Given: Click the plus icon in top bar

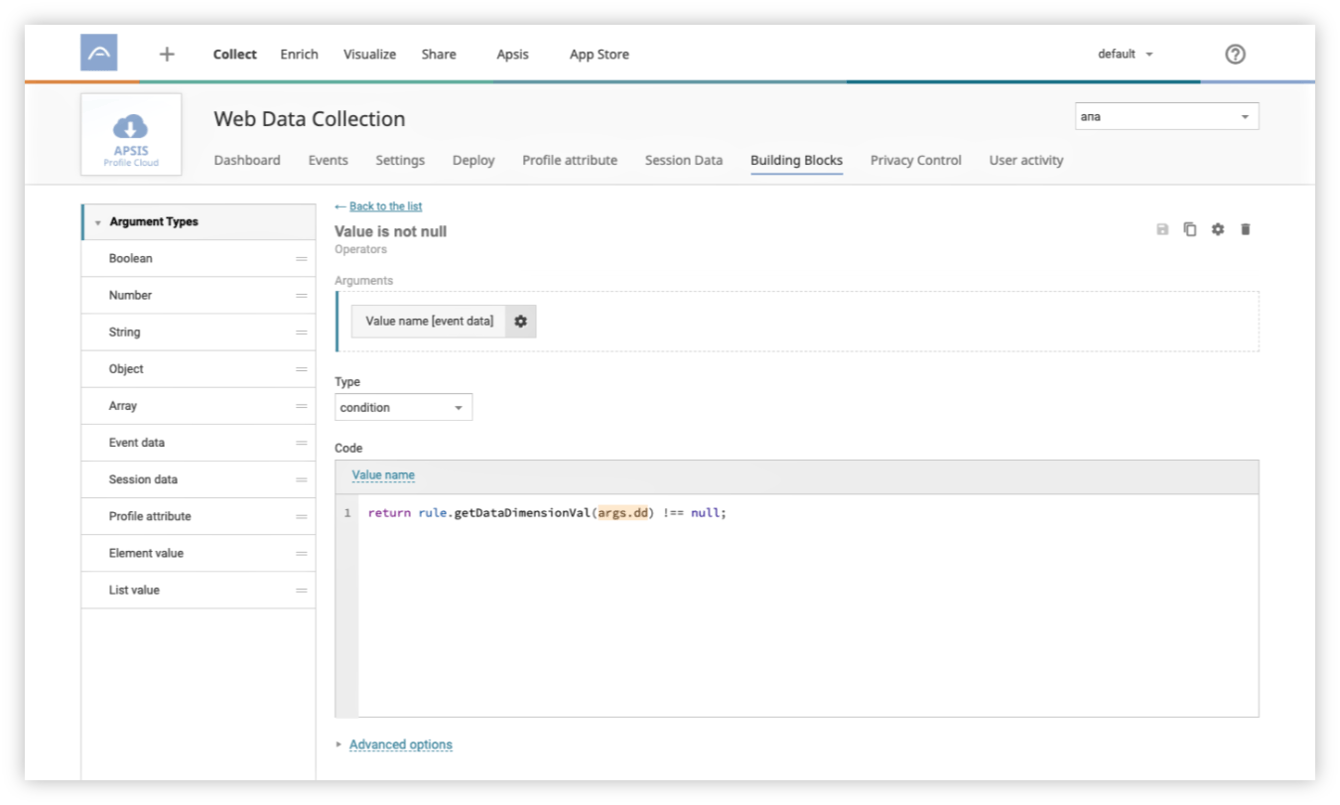Looking at the screenshot, I should click(167, 55).
